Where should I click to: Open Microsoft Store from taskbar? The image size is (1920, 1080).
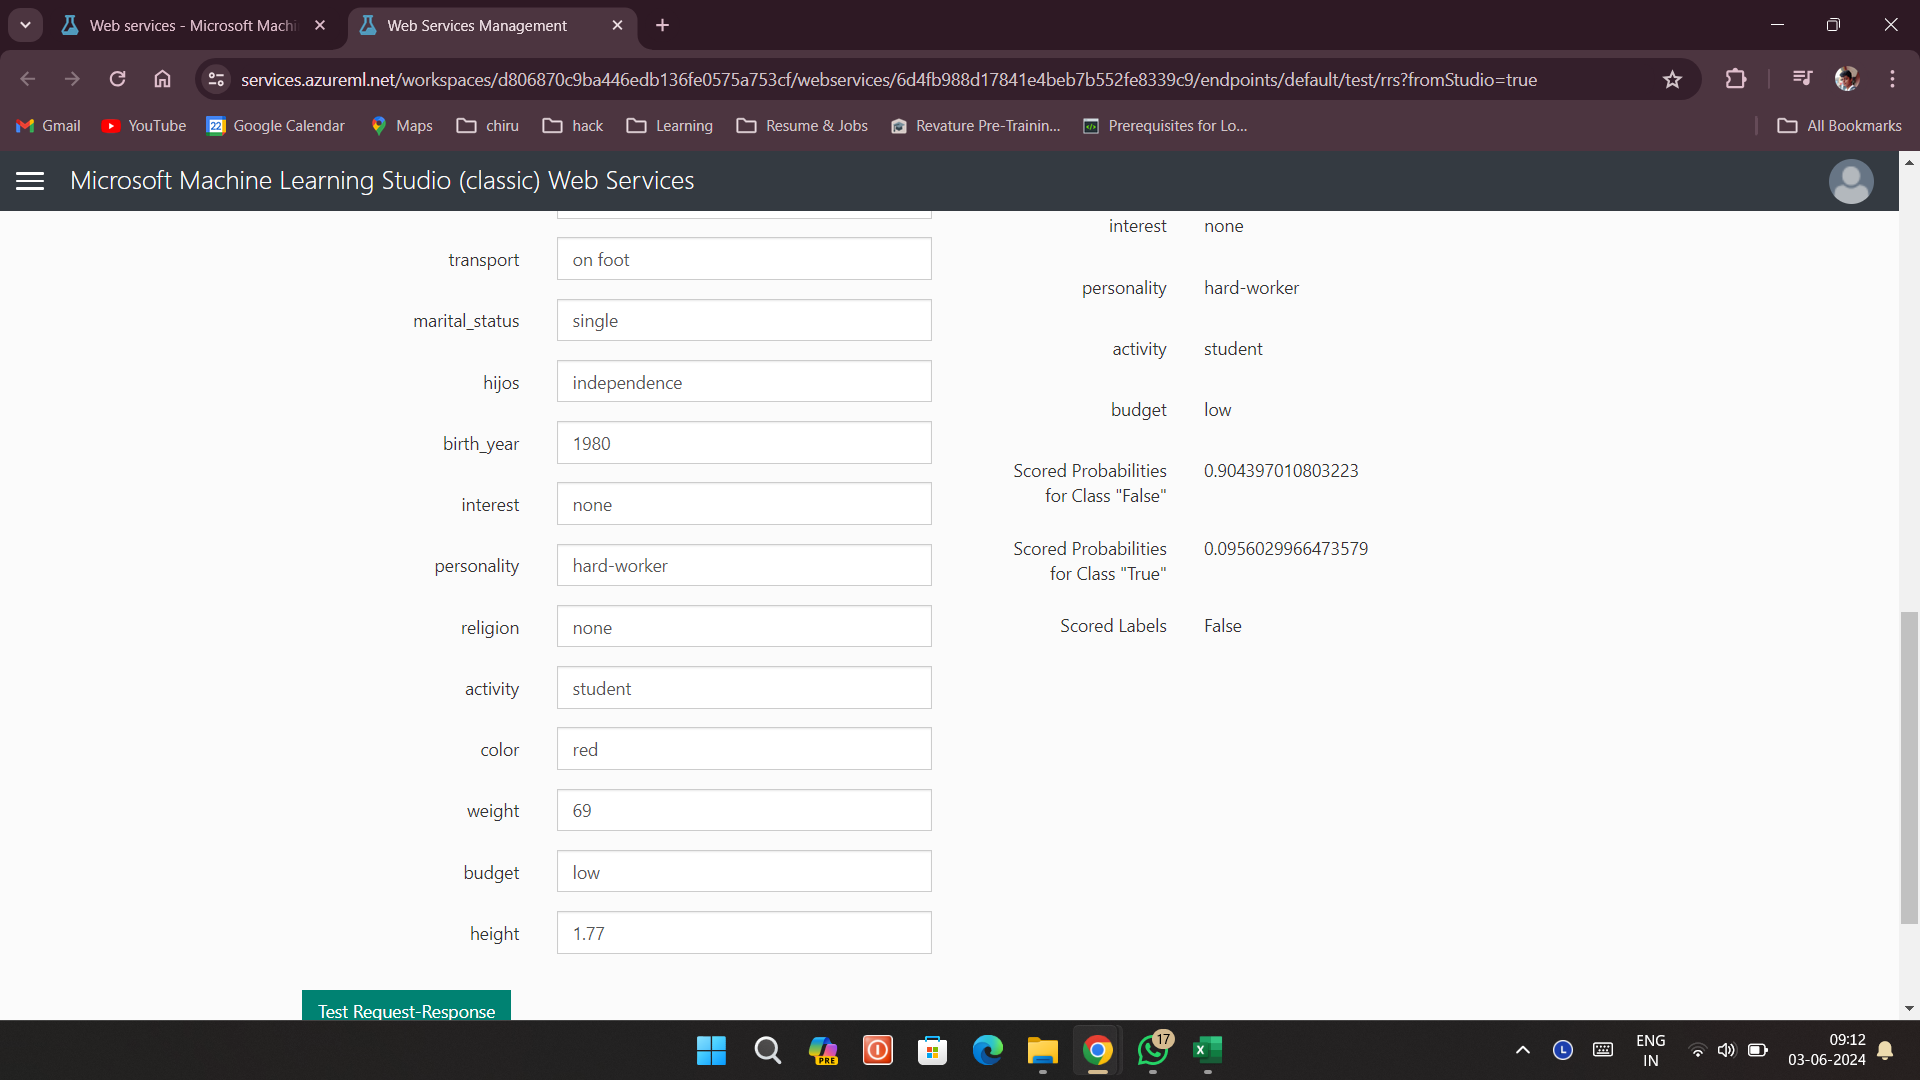(932, 1050)
